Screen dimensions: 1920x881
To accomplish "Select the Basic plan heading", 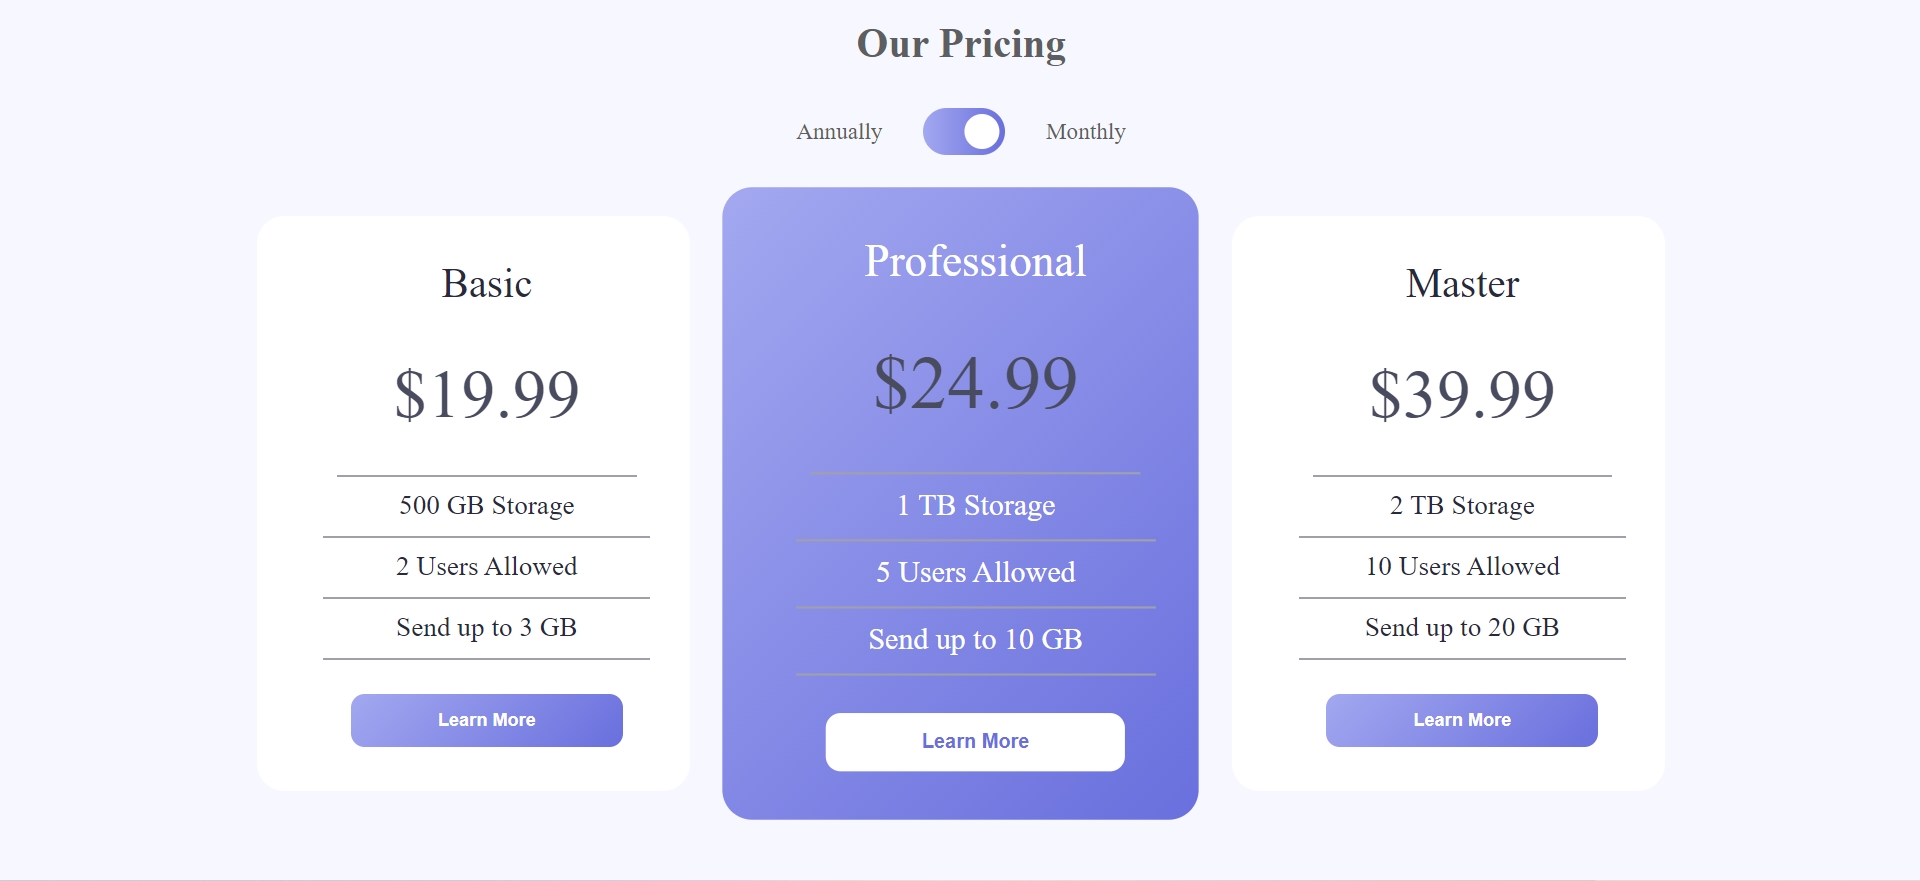I will pyautogui.click(x=487, y=283).
